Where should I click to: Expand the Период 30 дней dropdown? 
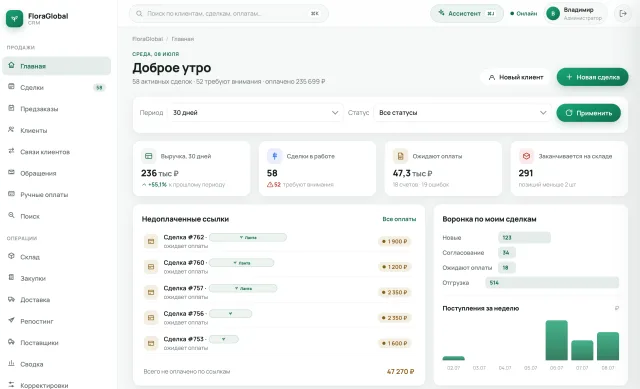click(x=256, y=113)
